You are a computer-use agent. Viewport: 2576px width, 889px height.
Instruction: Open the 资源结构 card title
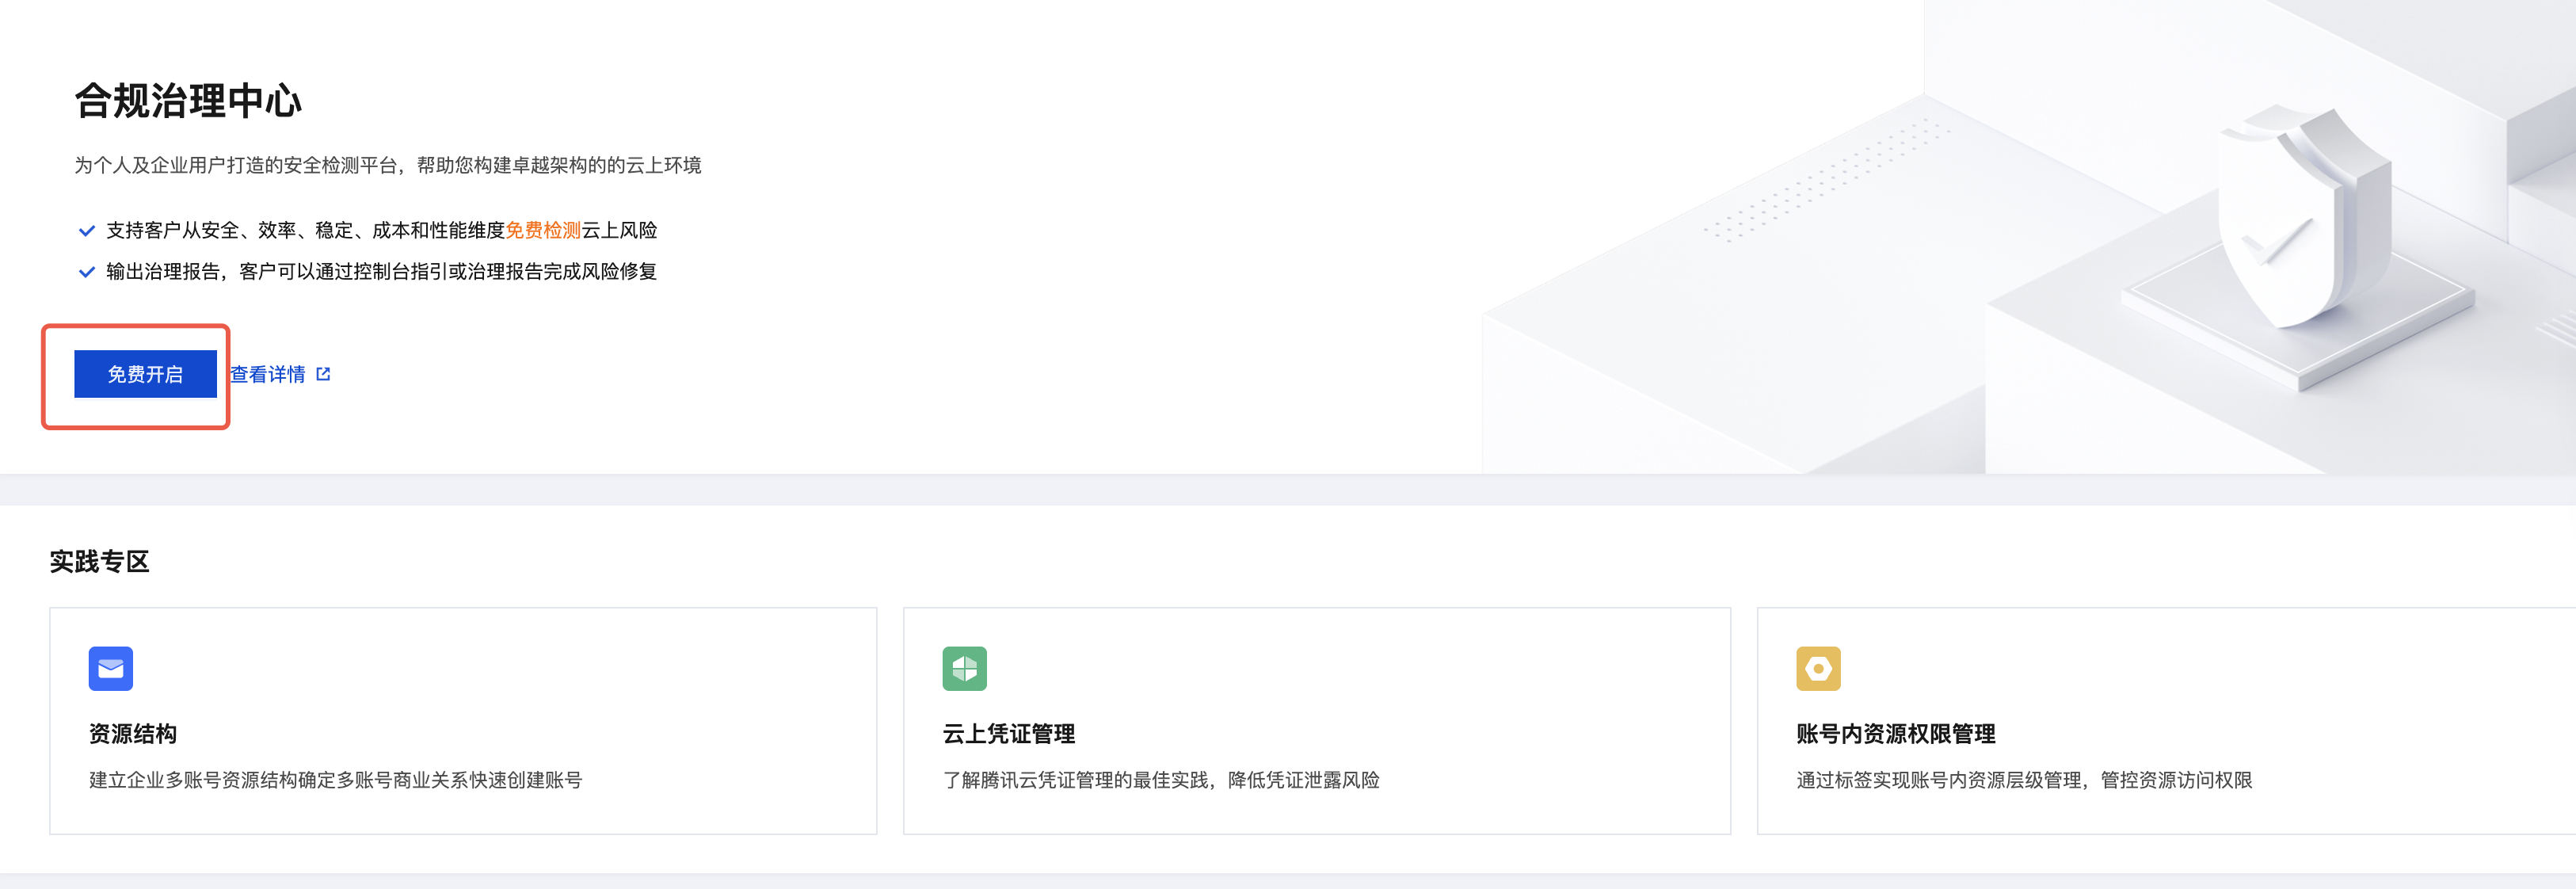133,733
